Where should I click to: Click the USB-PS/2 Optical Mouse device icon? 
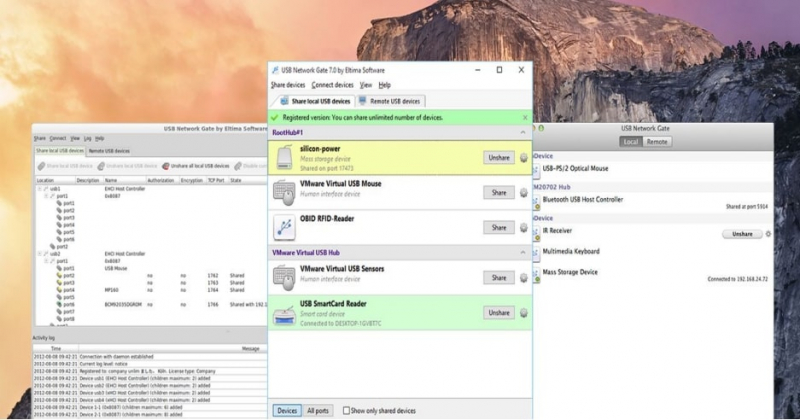pos(536,170)
